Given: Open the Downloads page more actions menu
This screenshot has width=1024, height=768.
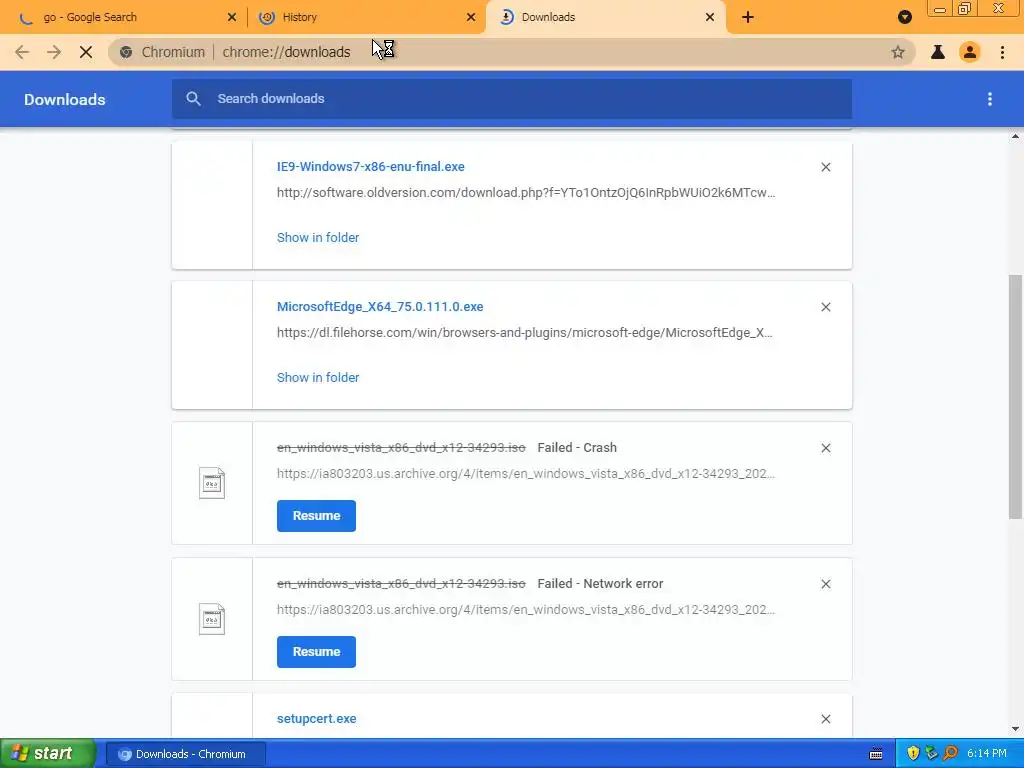Looking at the screenshot, I should (x=990, y=99).
